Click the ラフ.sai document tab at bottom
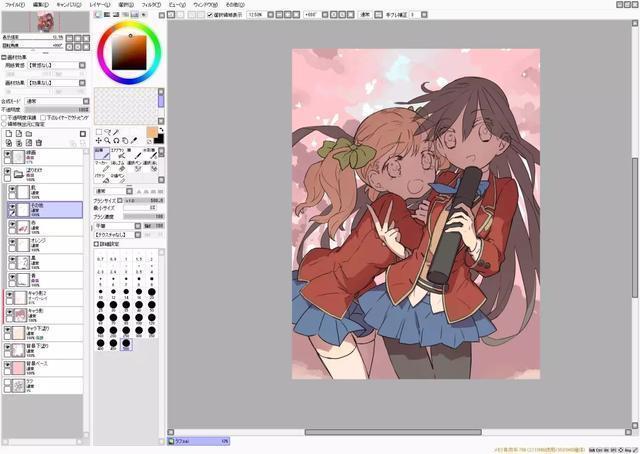This screenshot has width=640, height=454. pos(198,441)
